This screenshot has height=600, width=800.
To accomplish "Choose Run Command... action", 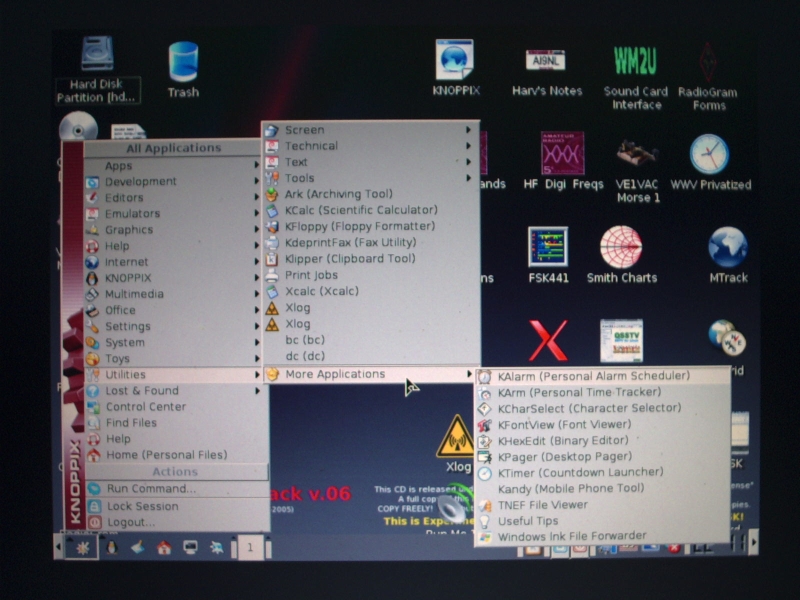I will click(176, 488).
